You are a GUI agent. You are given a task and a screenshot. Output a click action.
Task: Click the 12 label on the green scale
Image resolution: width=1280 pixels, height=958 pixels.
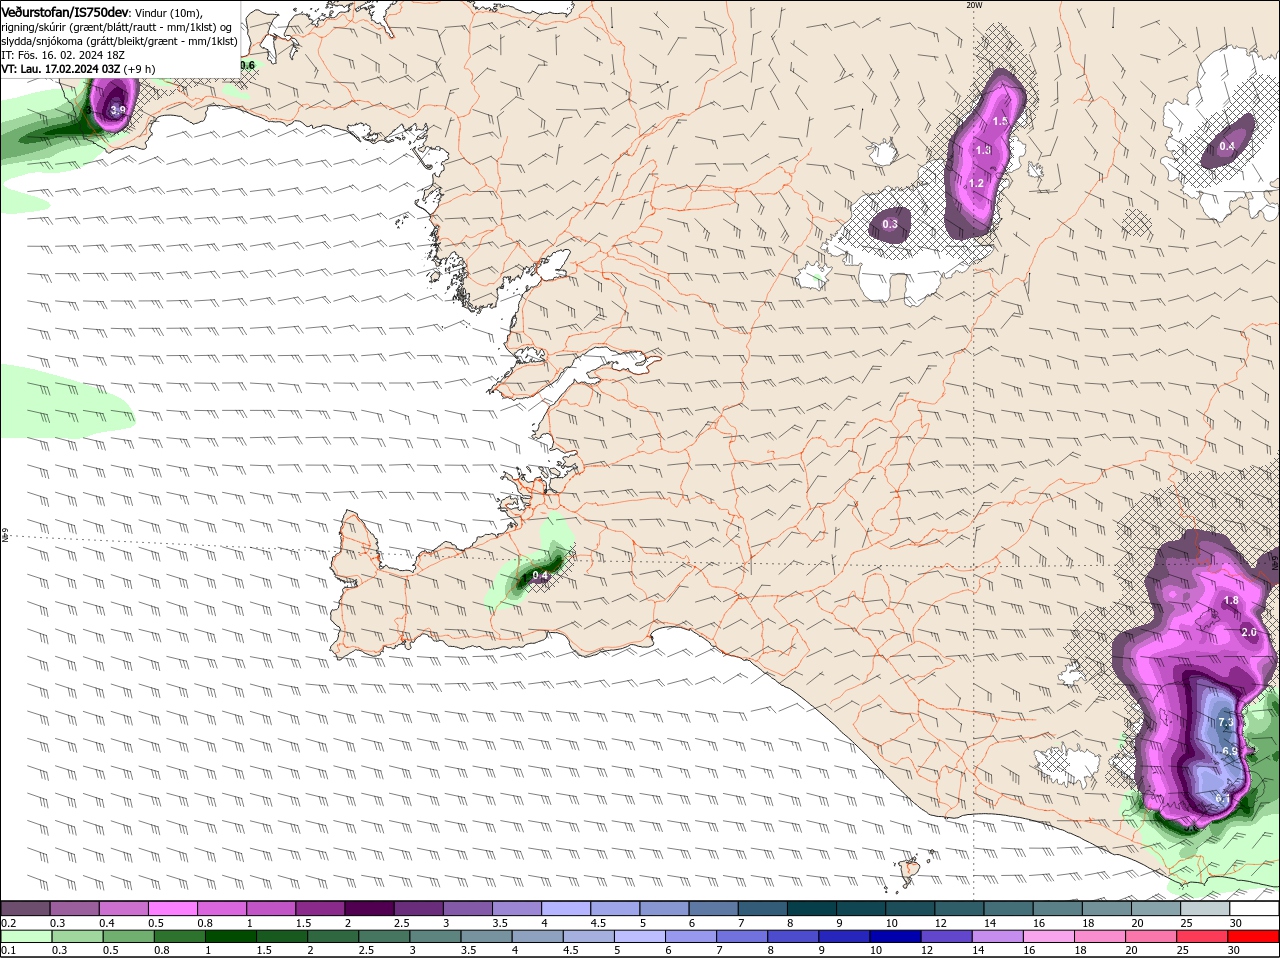point(927,950)
